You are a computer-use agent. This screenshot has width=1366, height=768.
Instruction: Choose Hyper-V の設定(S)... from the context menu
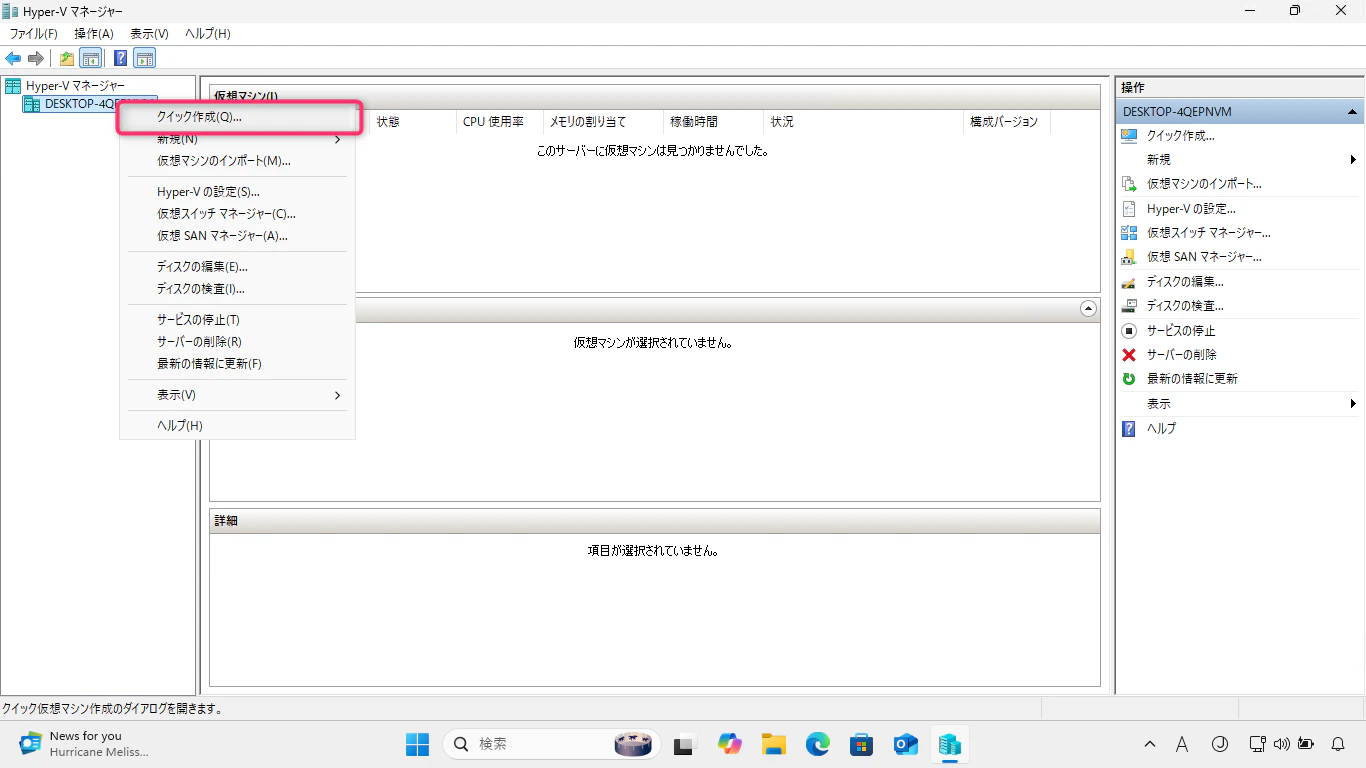pos(237,192)
